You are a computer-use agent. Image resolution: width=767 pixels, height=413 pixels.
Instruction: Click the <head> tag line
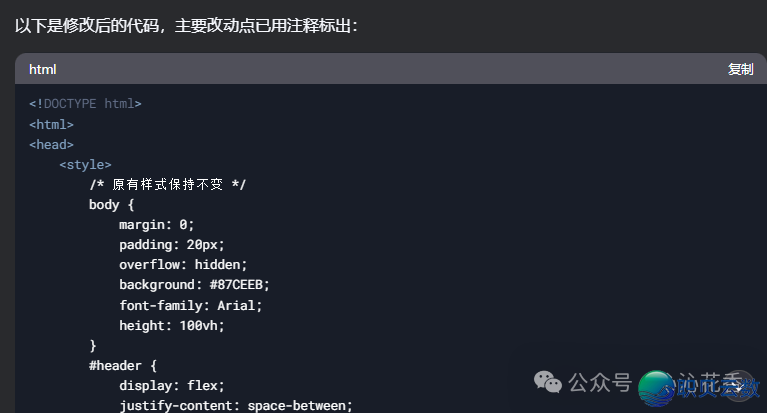51,144
